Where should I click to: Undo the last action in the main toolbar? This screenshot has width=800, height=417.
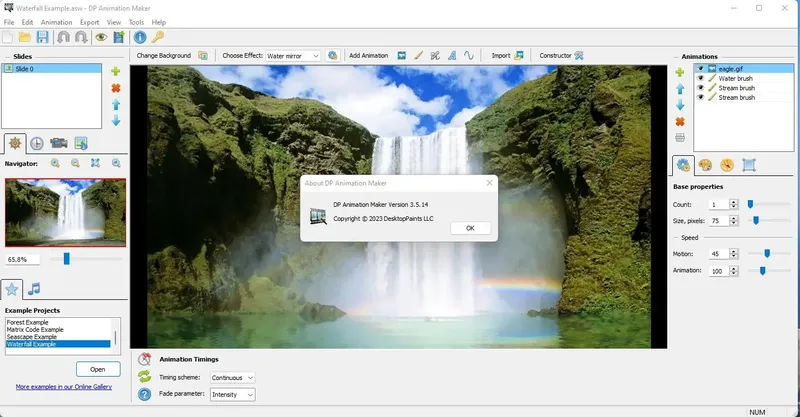coord(63,37)
